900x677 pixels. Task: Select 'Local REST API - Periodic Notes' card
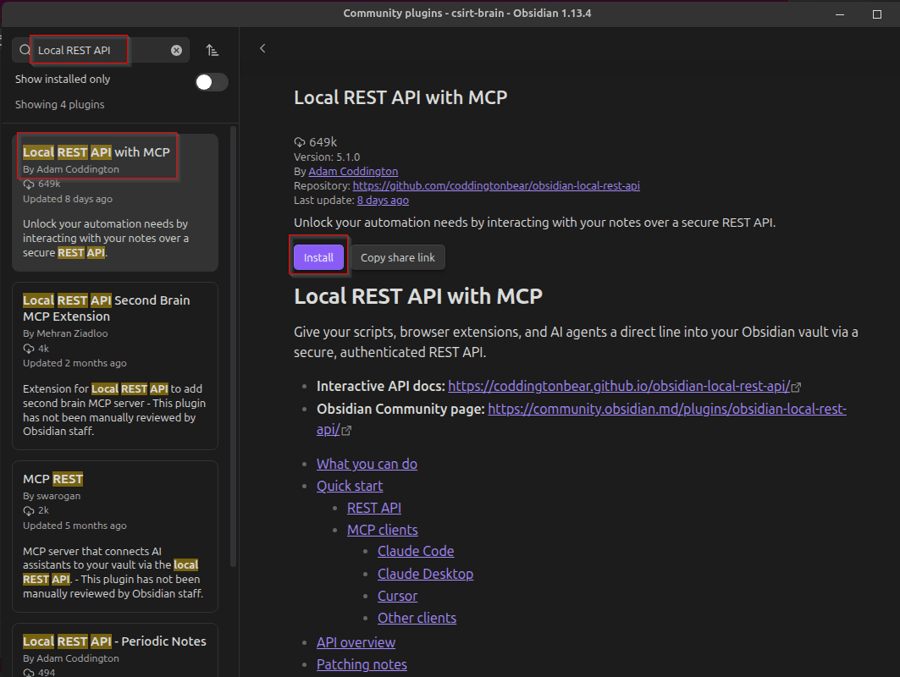[x=115, y=650]
